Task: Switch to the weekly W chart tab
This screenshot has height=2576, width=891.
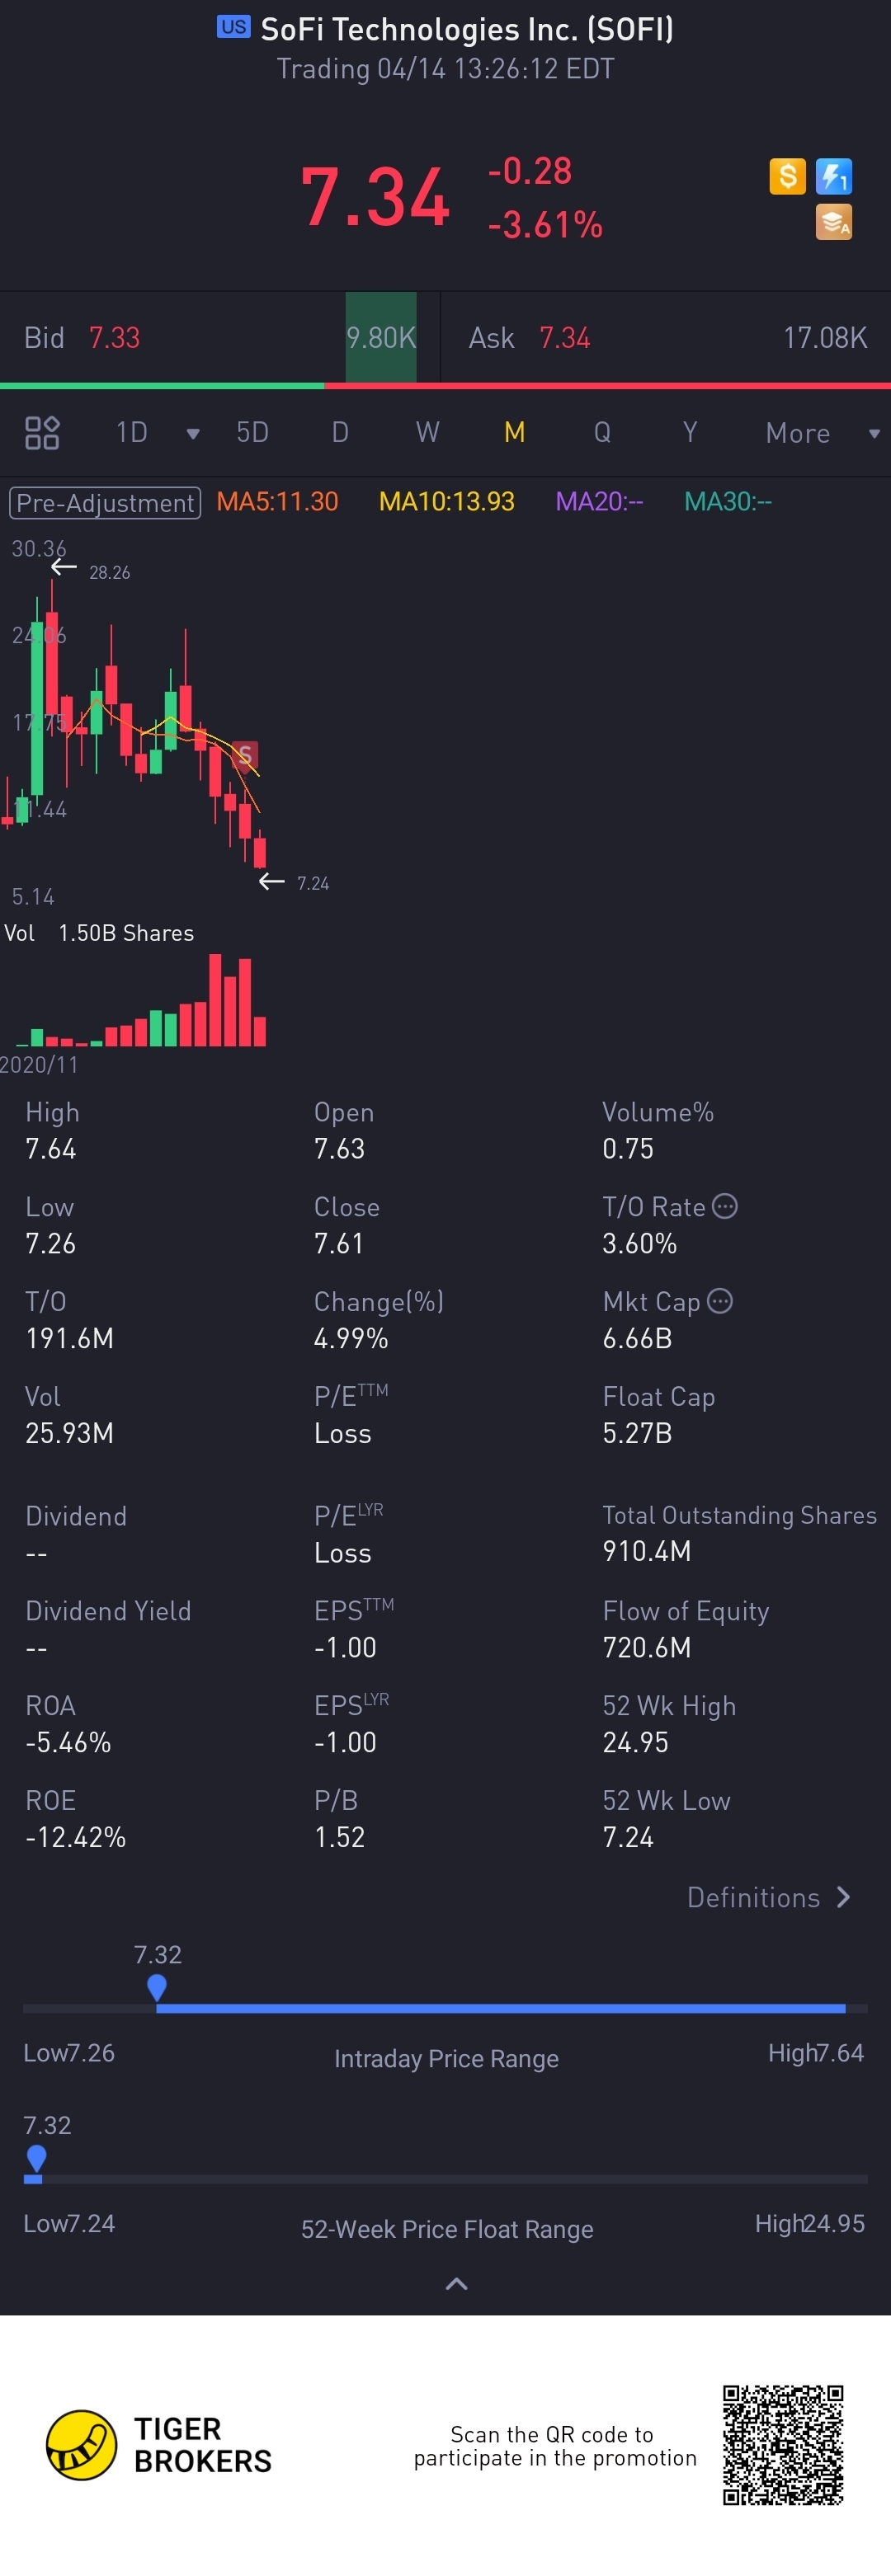Action: [427, 433]
